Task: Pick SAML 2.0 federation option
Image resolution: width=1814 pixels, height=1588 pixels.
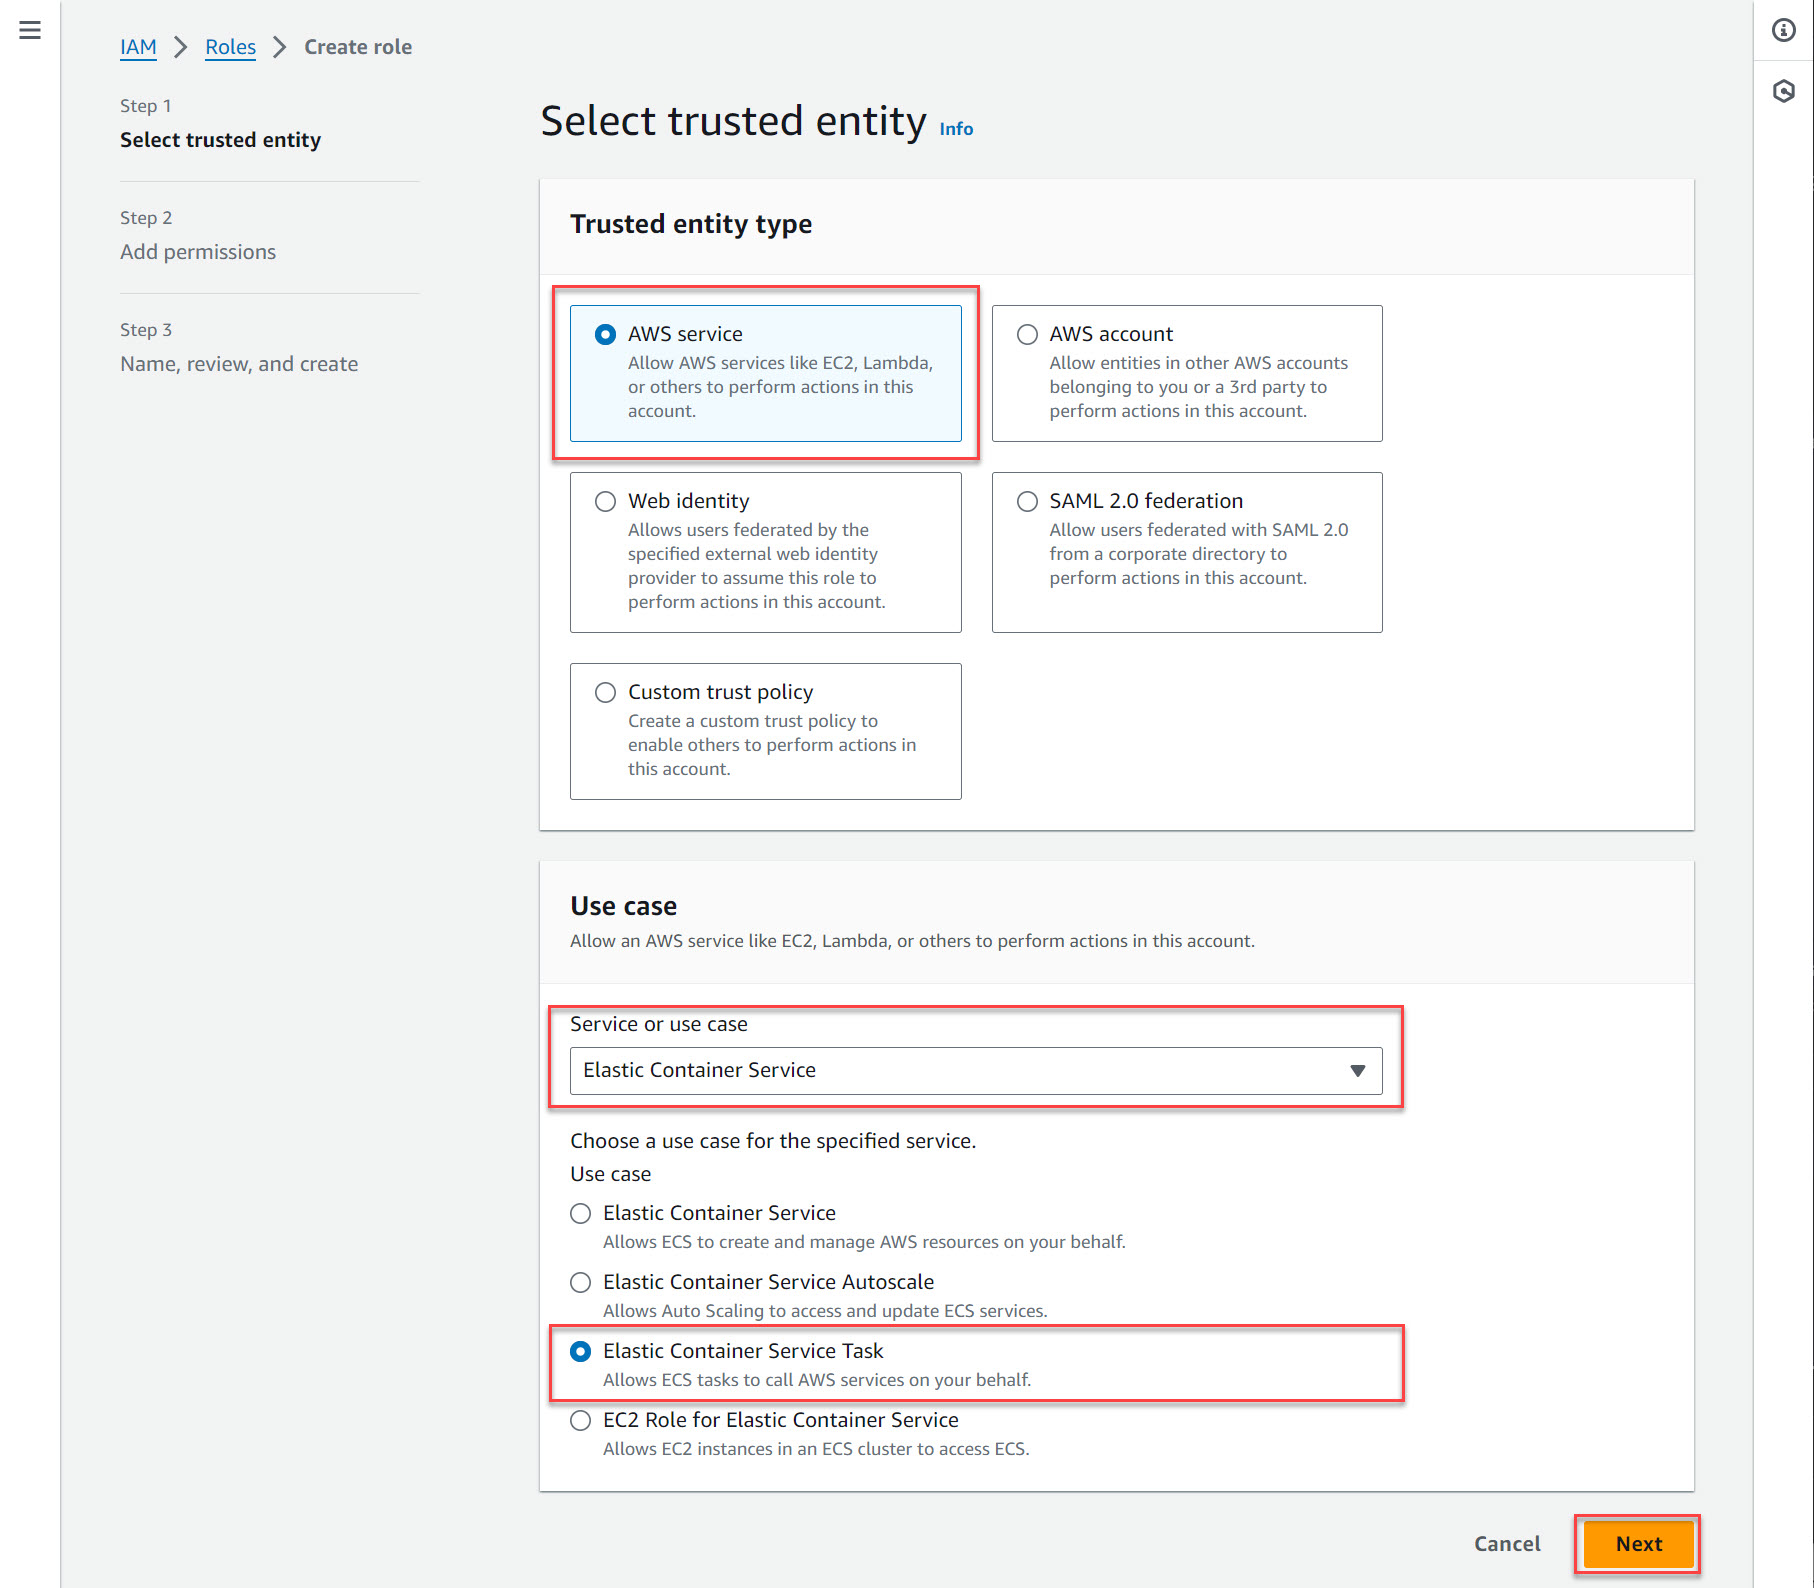Action: click(x=1027, y=502)
